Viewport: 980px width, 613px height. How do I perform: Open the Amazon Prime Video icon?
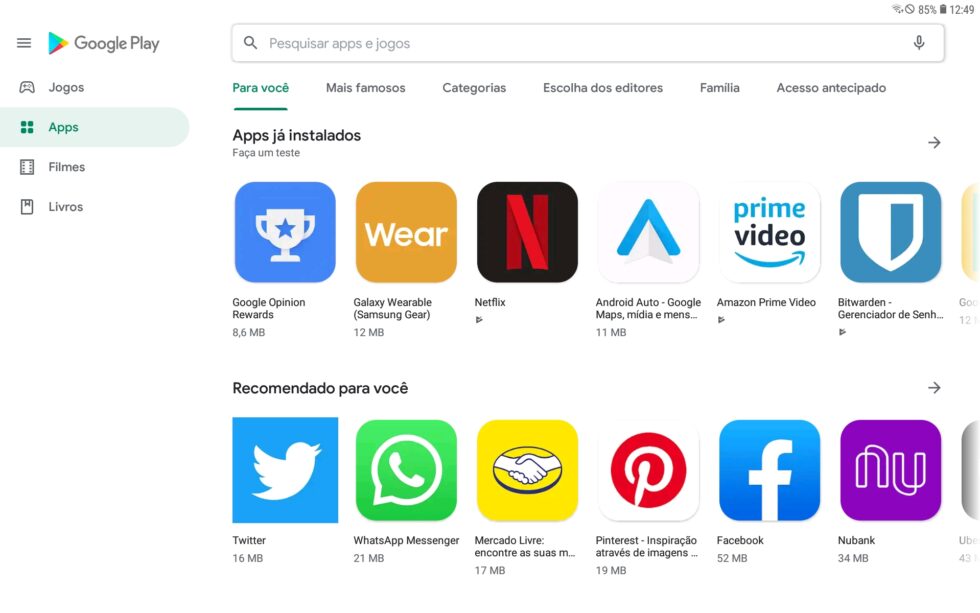769,232
